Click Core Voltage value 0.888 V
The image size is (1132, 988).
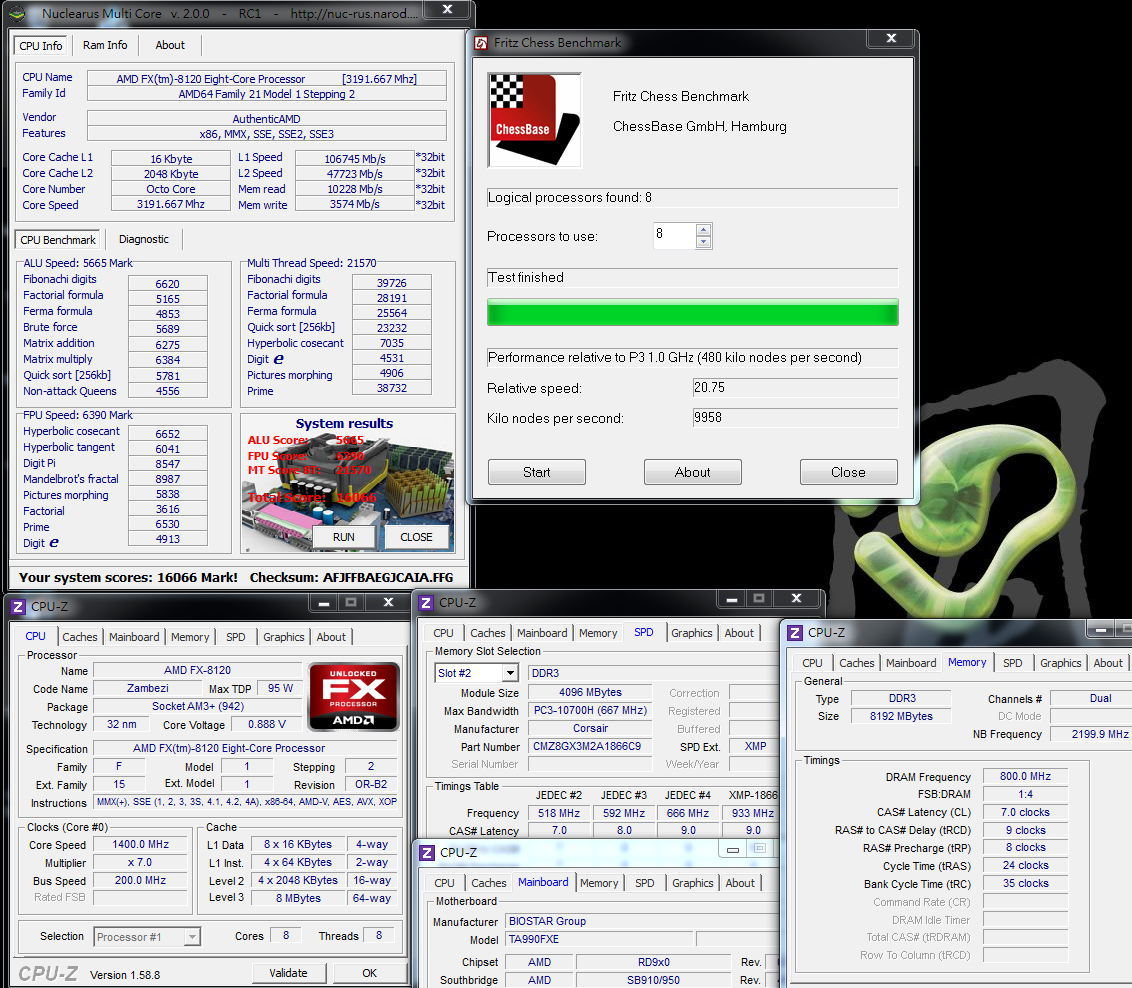pos(266,724)
